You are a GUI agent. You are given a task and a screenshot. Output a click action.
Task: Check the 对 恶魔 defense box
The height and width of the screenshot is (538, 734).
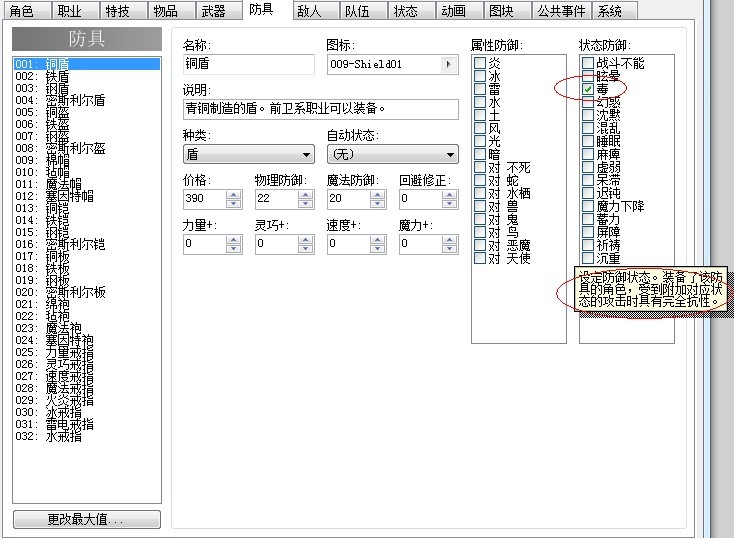point(480,245)
